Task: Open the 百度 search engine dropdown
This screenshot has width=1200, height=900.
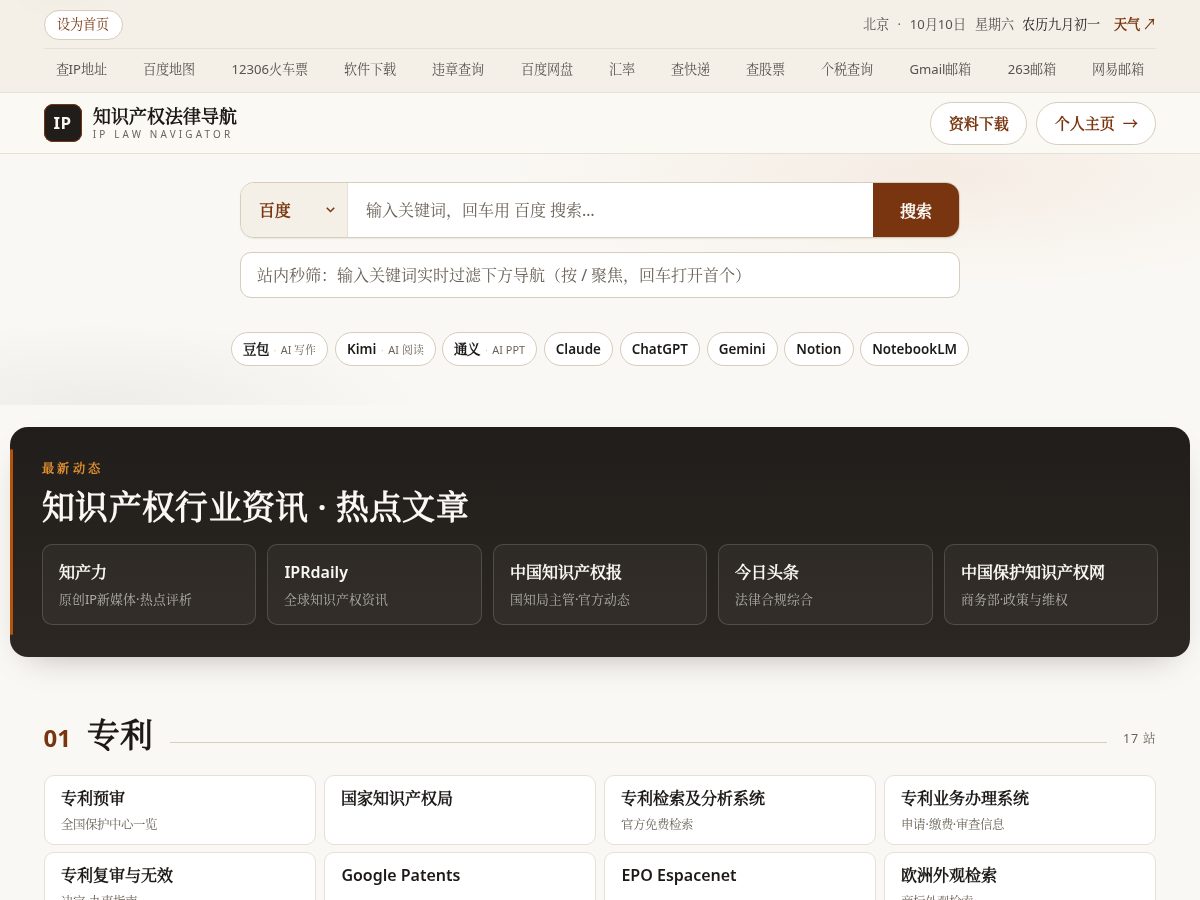Action: click(294, 210)
